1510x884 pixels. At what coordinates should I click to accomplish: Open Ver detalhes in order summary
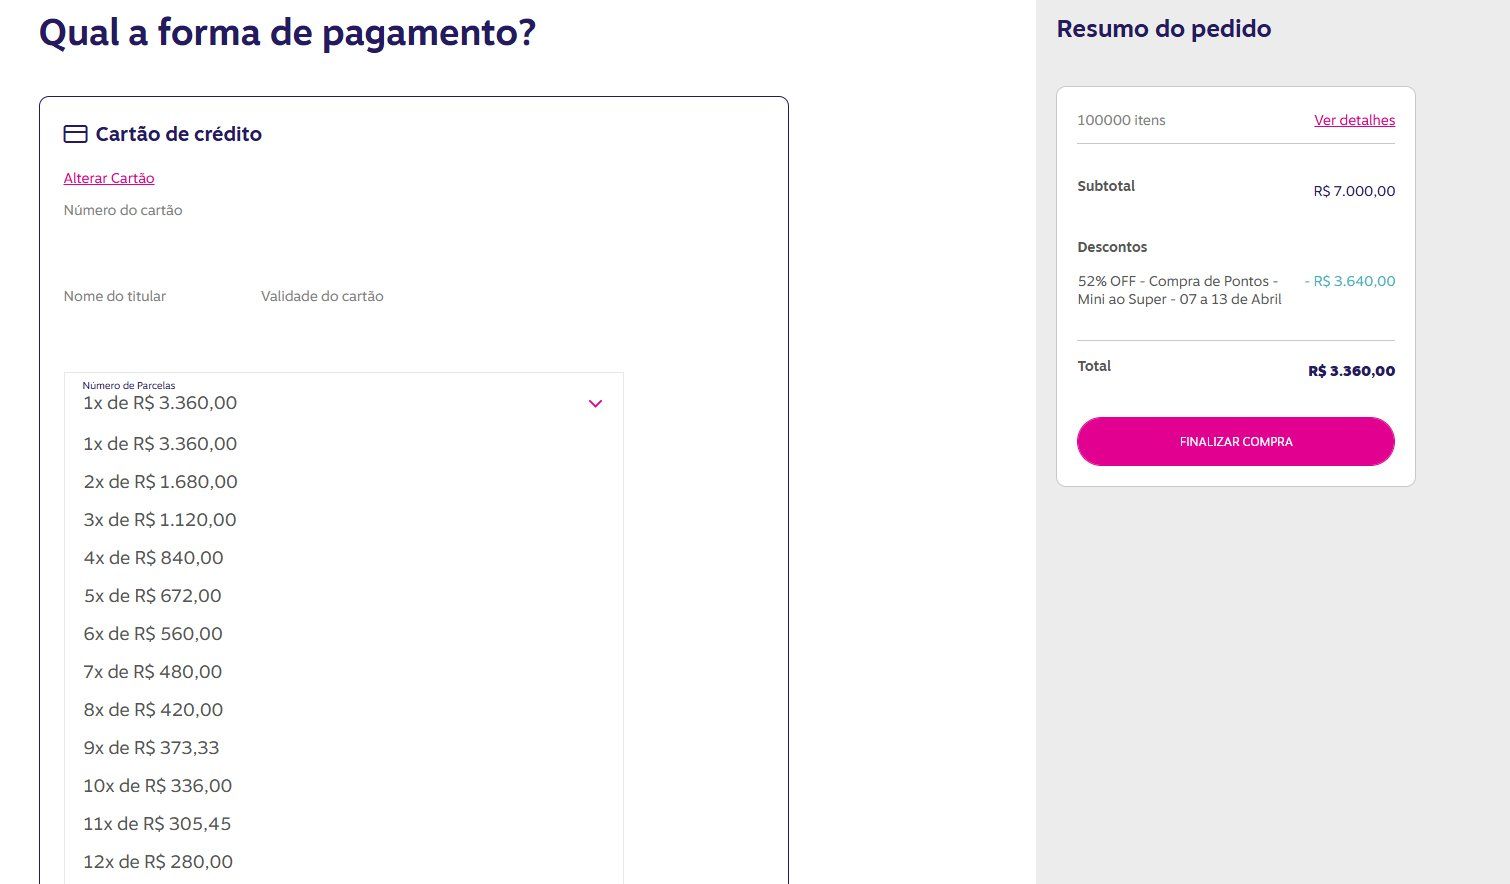[x=1354, y=120]
